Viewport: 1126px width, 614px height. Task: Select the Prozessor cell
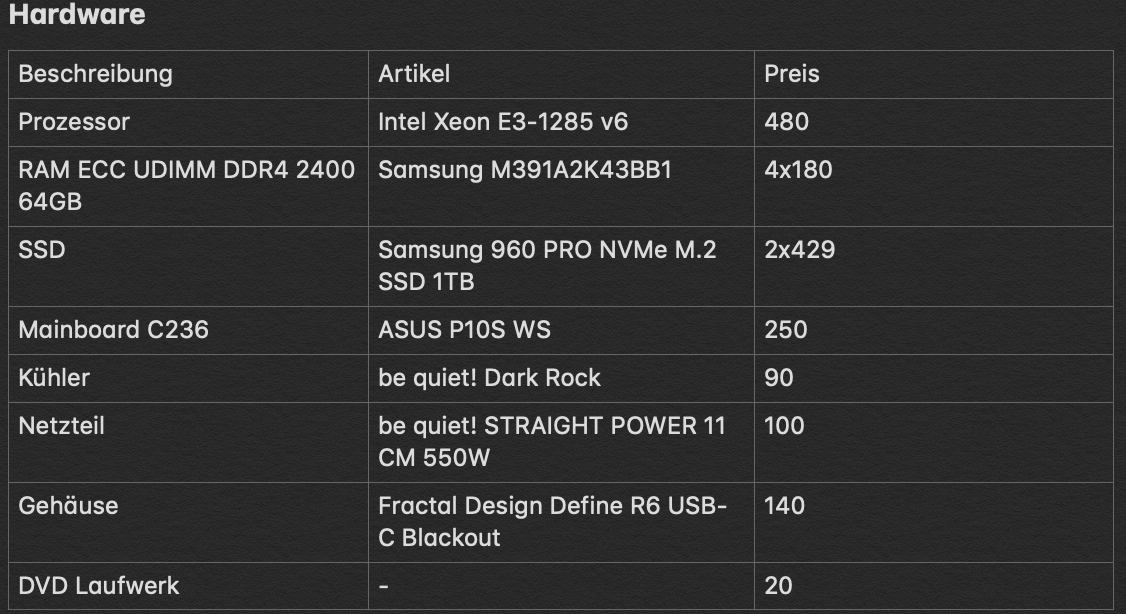(x=75, y=122)
